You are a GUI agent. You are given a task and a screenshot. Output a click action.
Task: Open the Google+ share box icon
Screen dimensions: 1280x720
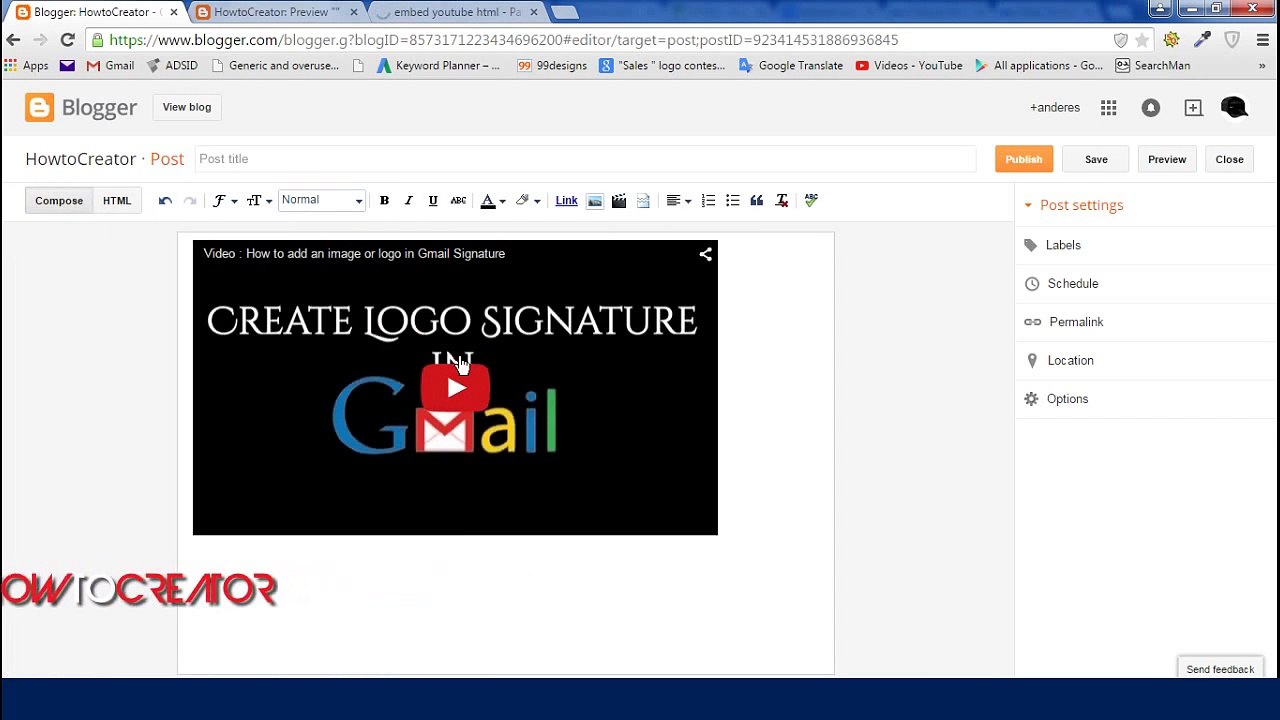pyautogui.click(x=1193, y=108)
